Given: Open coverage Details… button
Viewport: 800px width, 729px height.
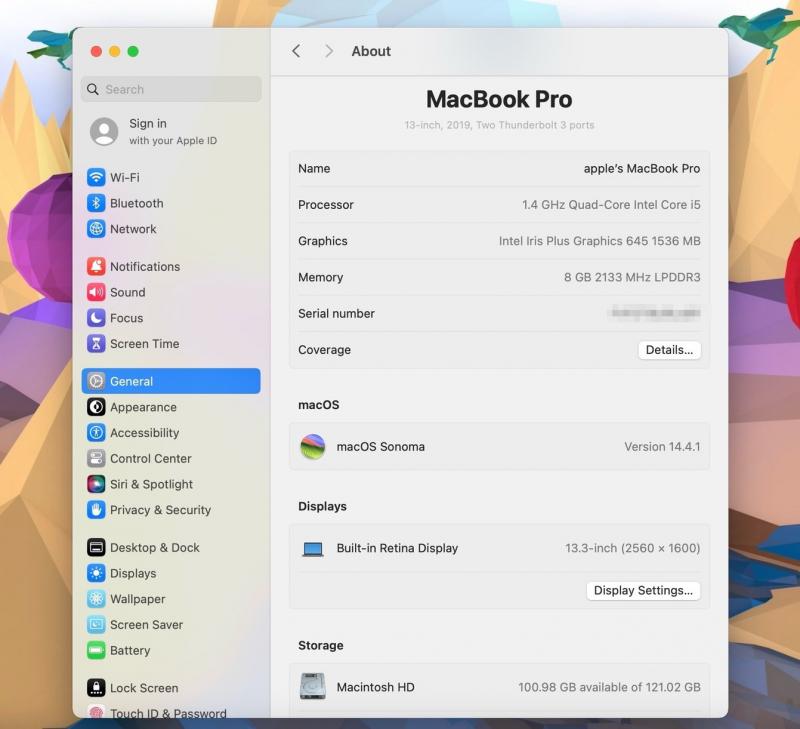Looking at the screenshot, I should click(669, 350).
